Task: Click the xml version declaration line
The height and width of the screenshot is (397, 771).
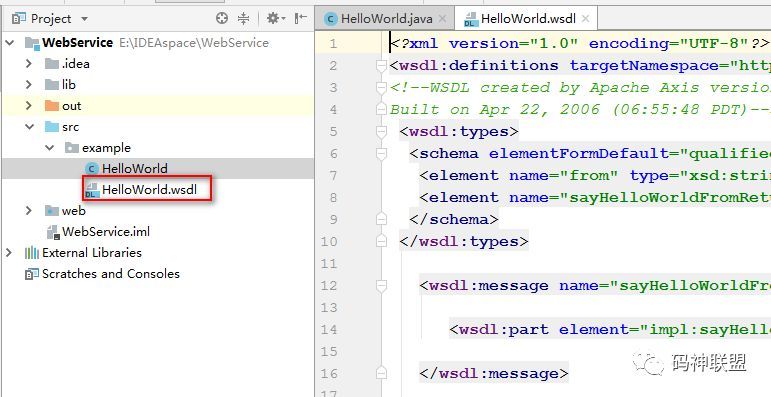Action: click(580, 43)
